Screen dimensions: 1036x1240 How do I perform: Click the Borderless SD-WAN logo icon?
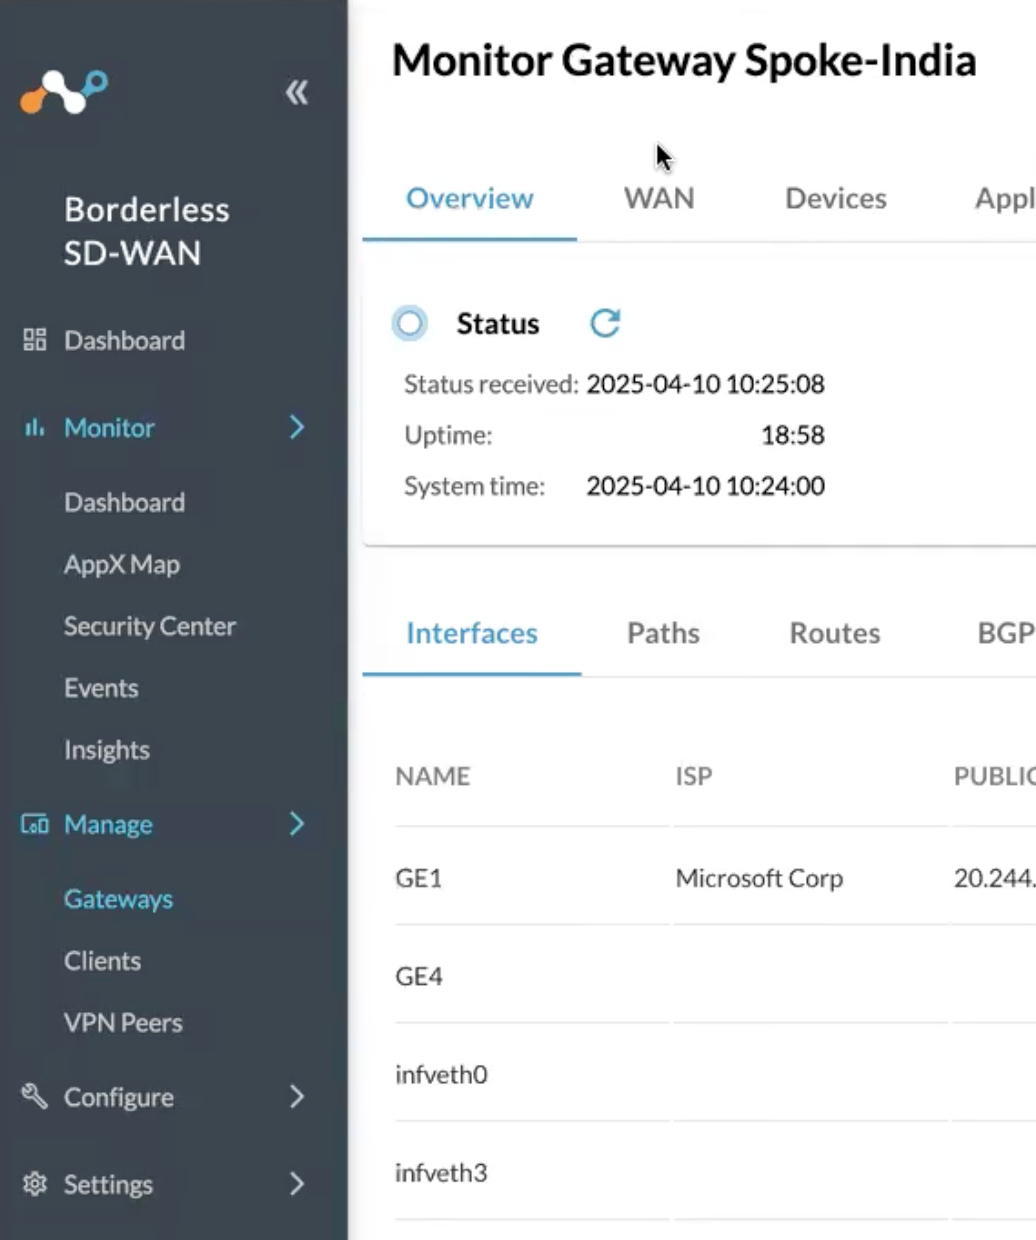pos(64,92)
